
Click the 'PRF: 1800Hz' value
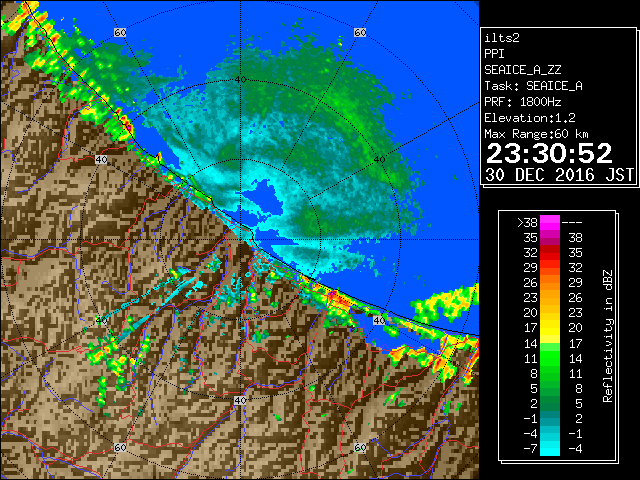point(523,102)
